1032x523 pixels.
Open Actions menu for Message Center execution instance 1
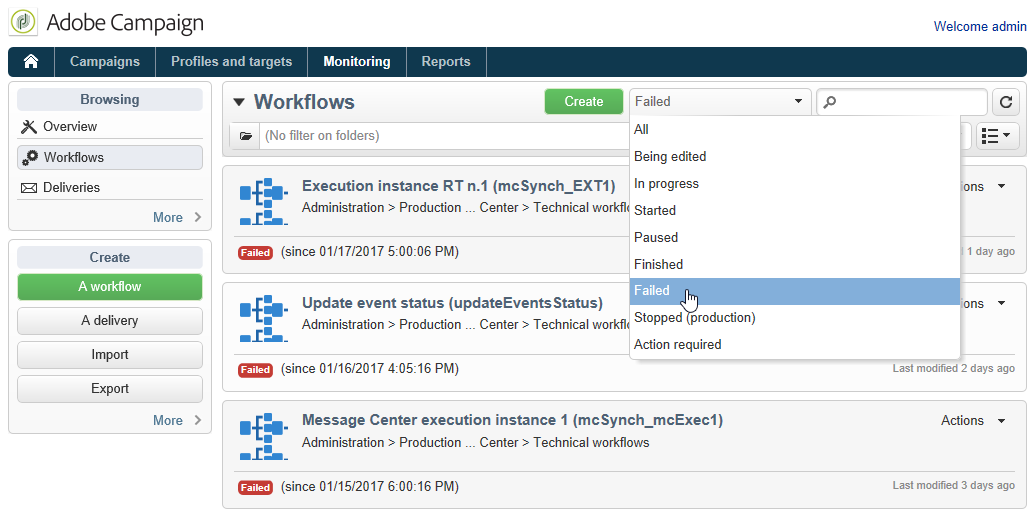[x=973, y=421]
